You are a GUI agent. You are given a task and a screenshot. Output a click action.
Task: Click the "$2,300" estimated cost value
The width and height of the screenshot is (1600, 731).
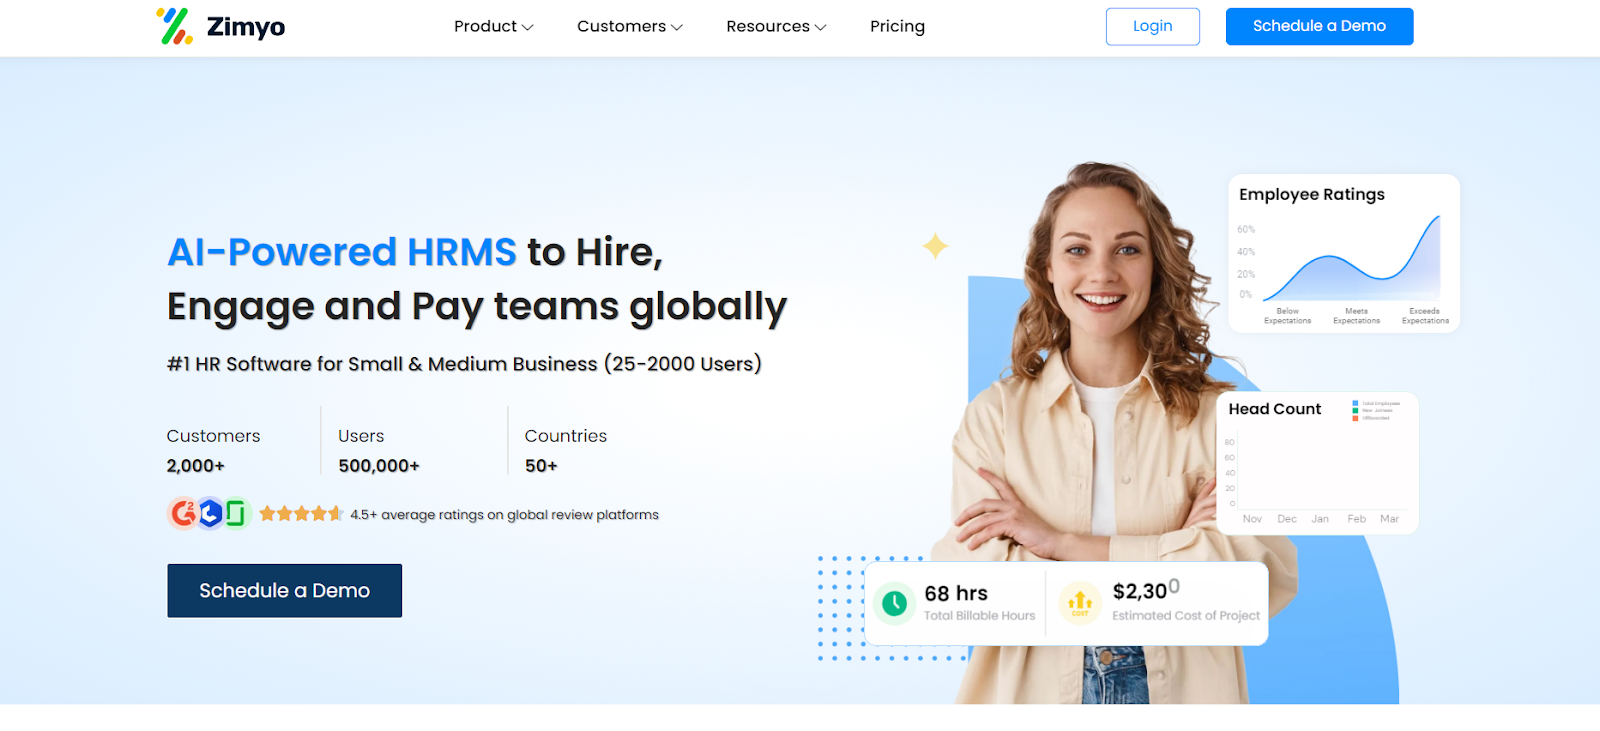click(x=1146, y=590)
